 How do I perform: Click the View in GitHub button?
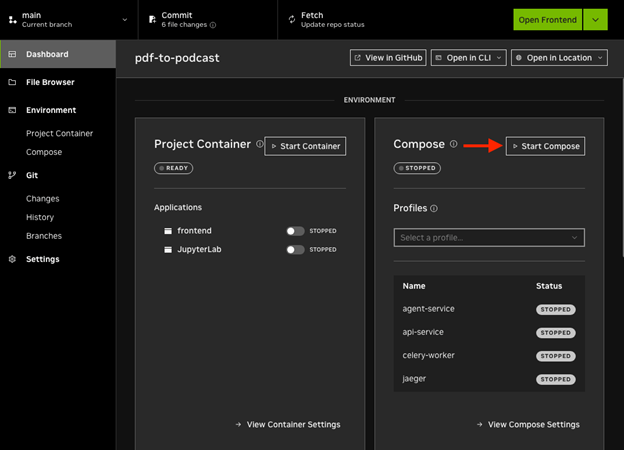coord(388,58)
